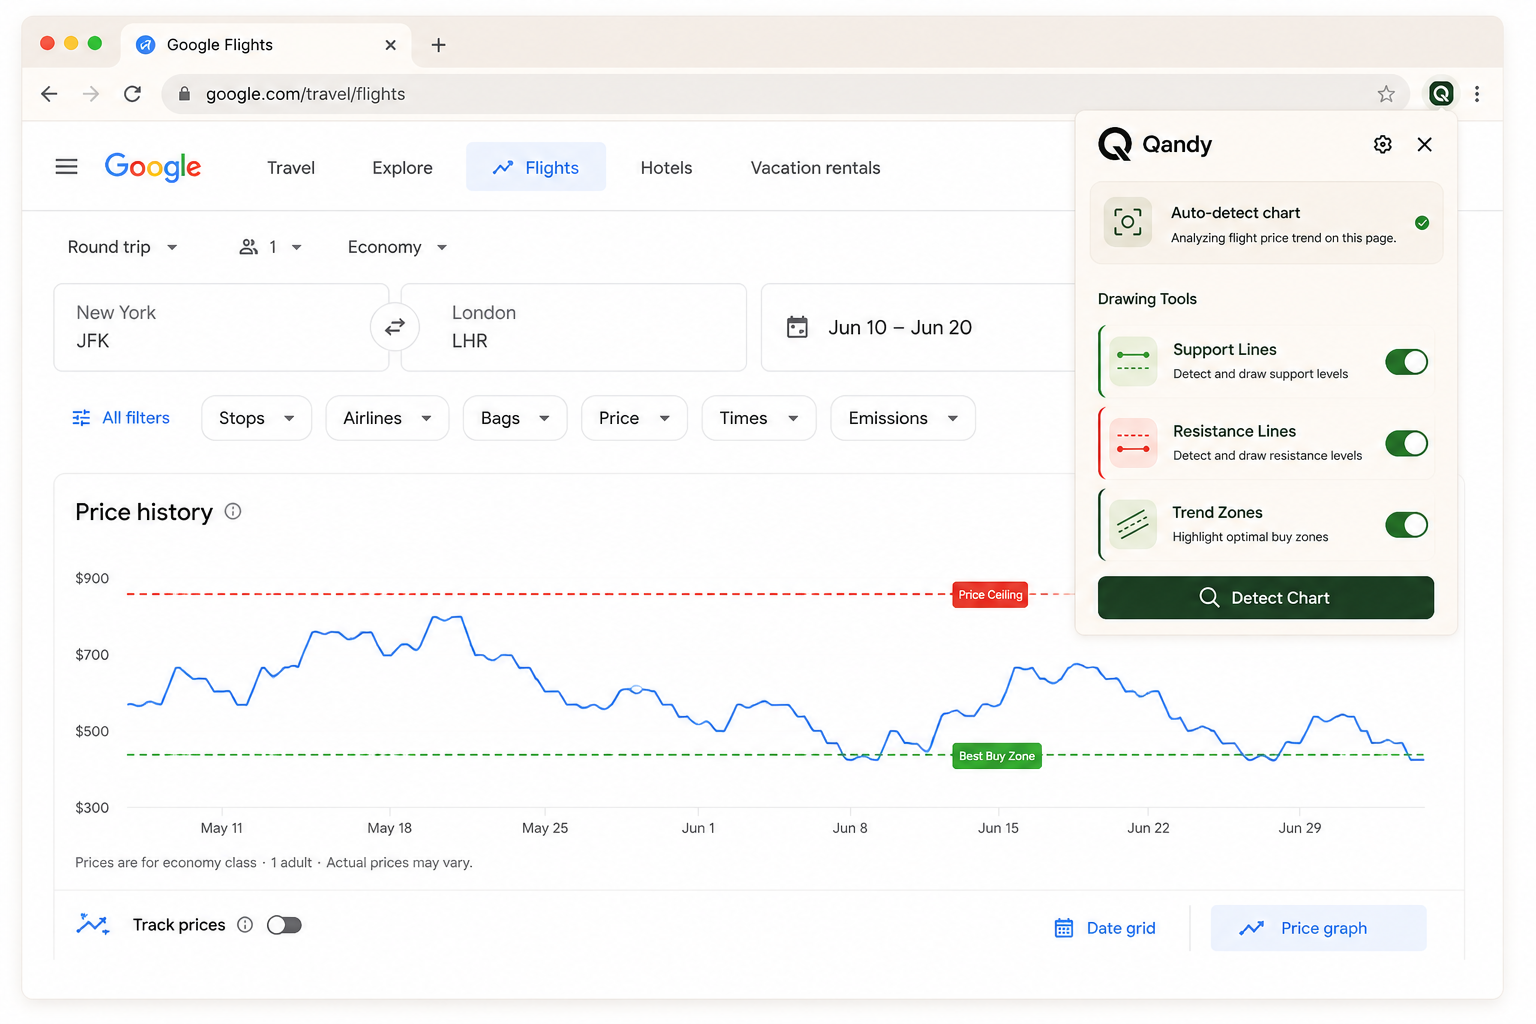Open the Qandy extension icon in the toolbar
The image size is (1536, 1024).
[1441, 94]
